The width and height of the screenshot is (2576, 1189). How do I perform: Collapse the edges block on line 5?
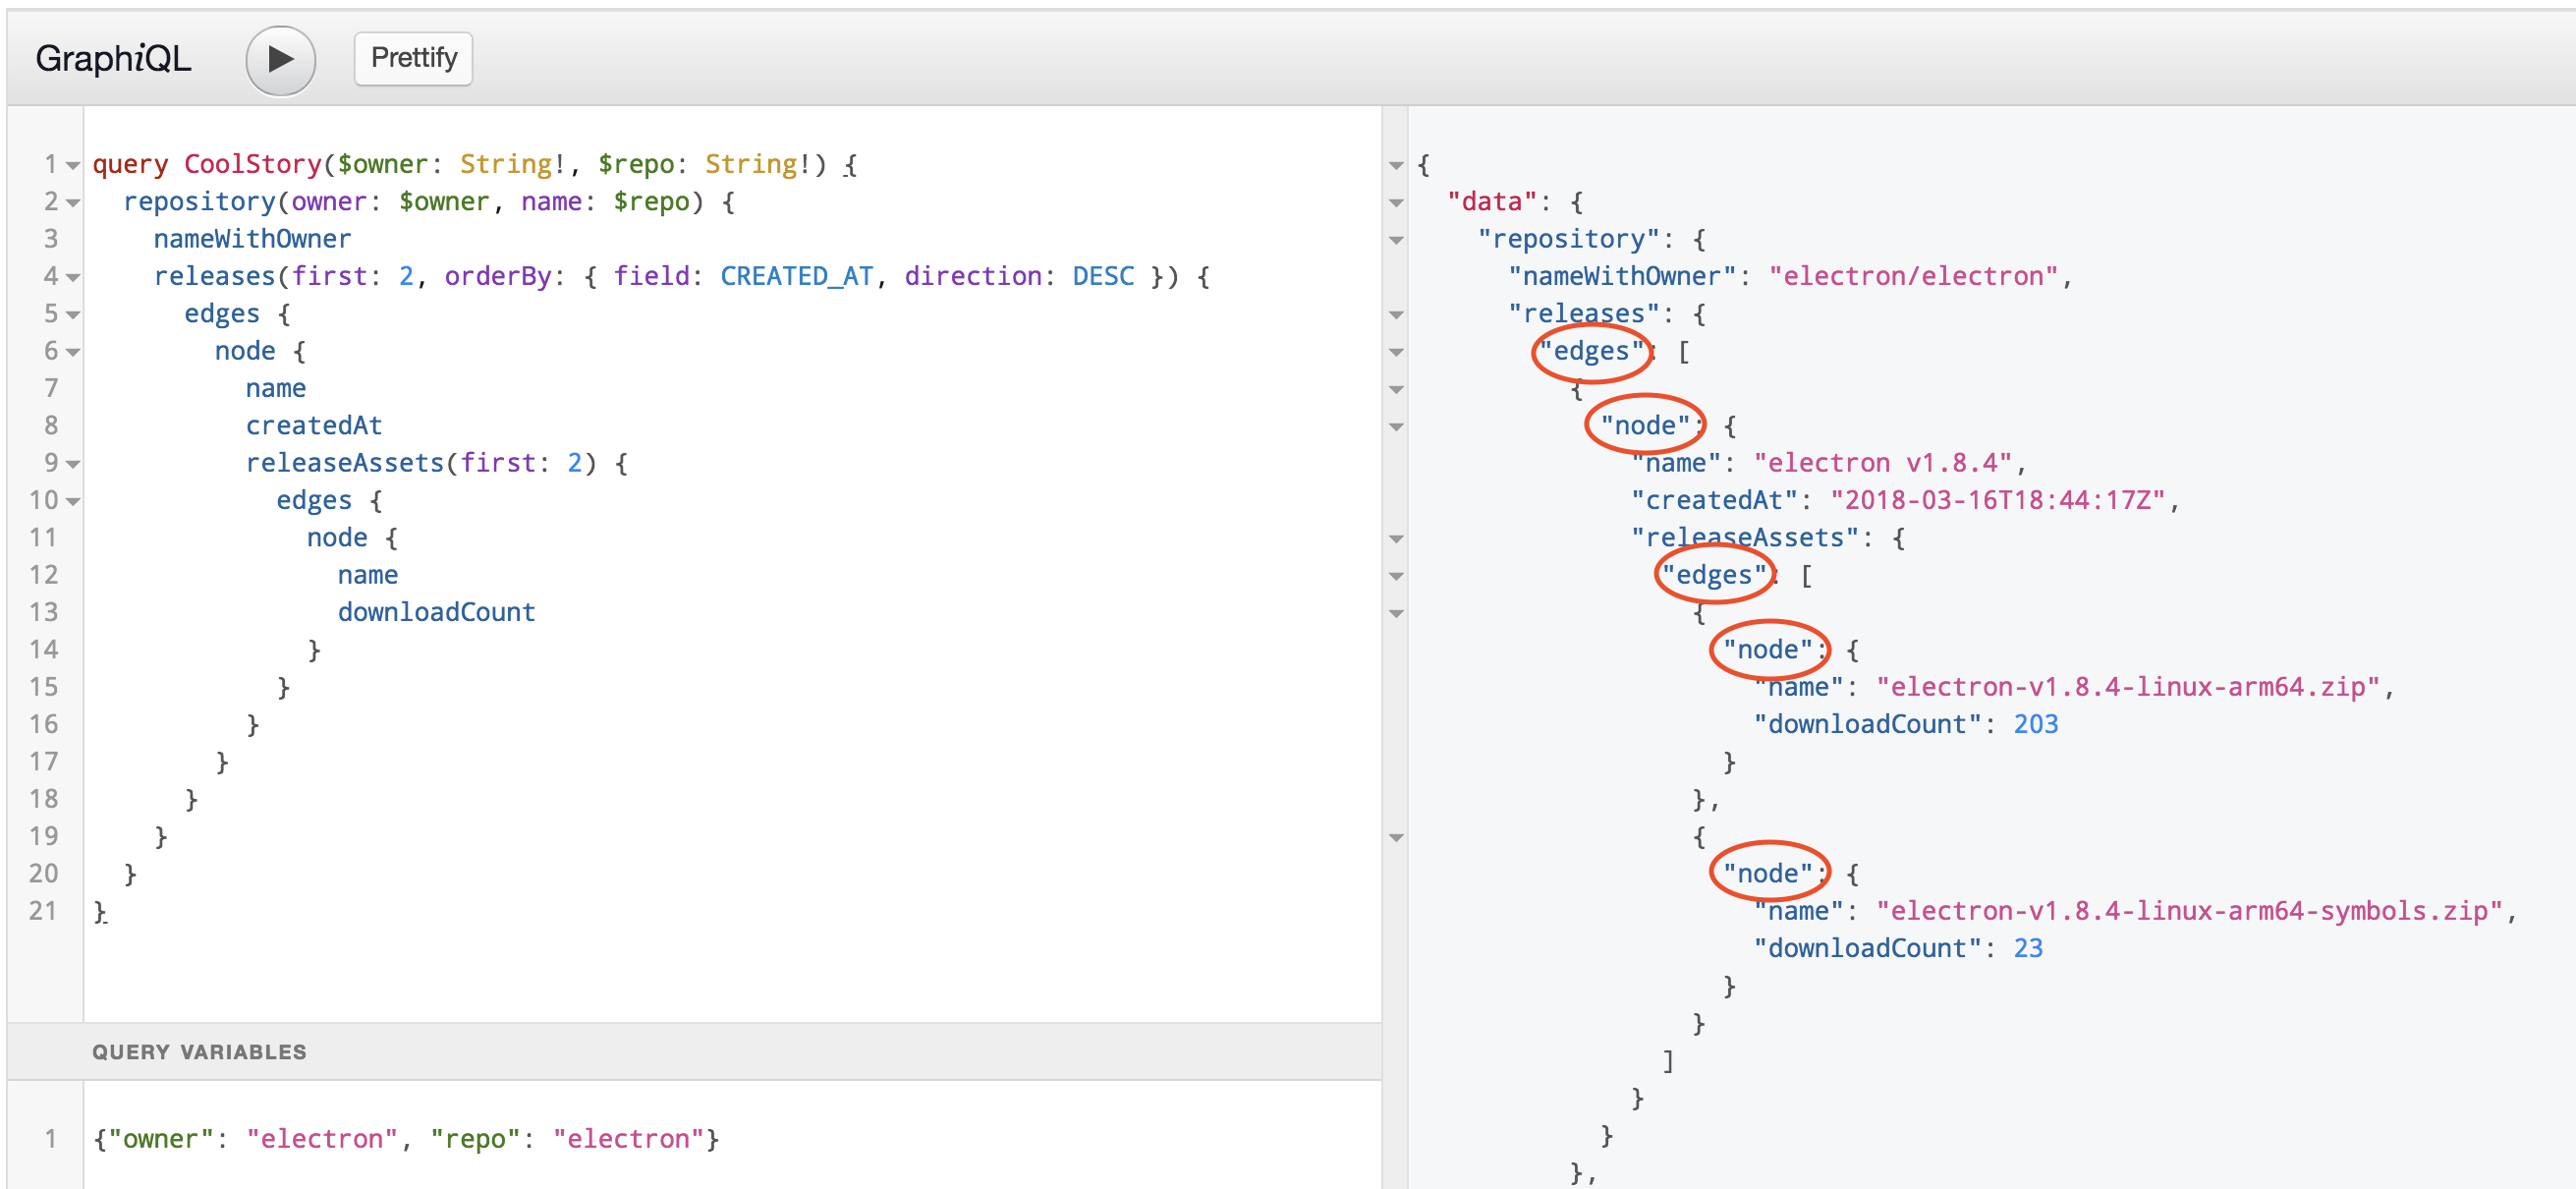click(71, 315)
